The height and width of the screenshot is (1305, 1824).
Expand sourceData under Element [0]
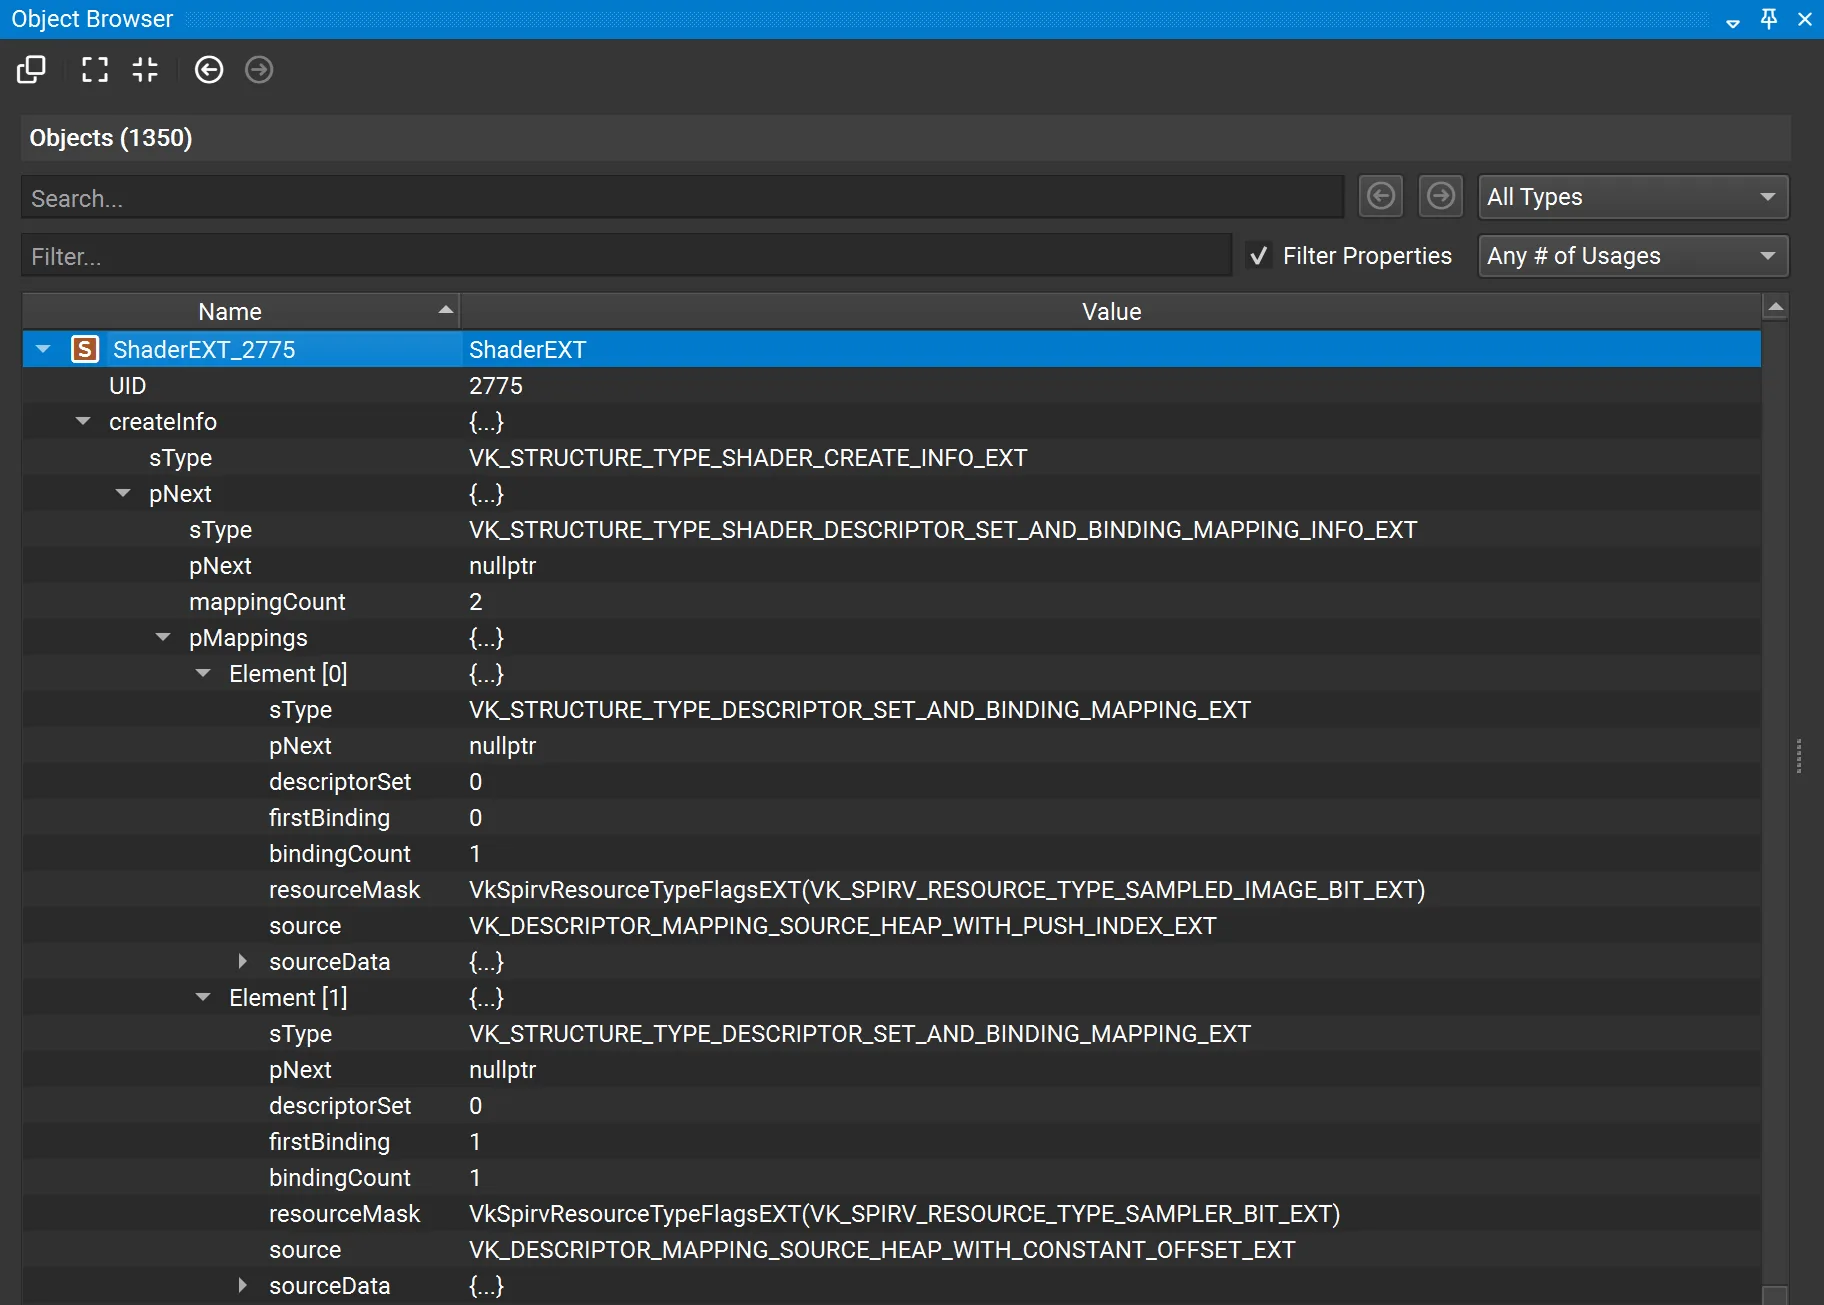242,961
